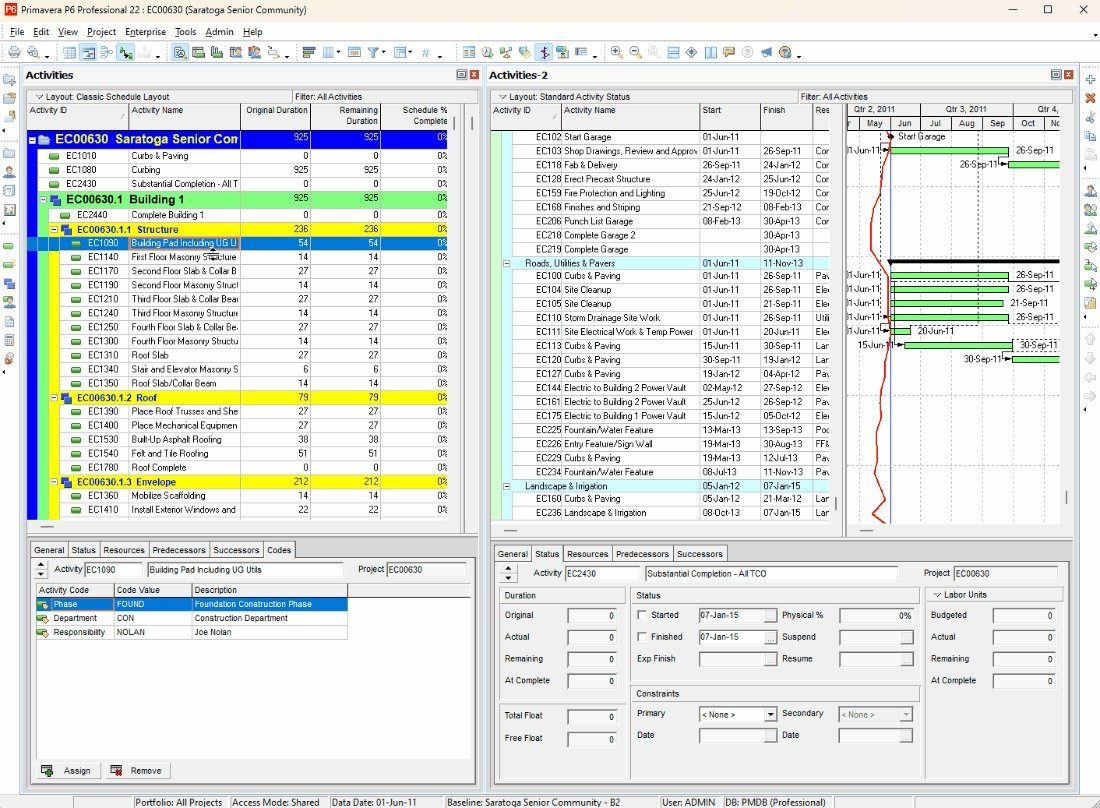The width and height of the screenshot is (1100, 808).
Task: Switch to the Resources tab in right details
Action: pyautogui.click(x=587, y=553)
